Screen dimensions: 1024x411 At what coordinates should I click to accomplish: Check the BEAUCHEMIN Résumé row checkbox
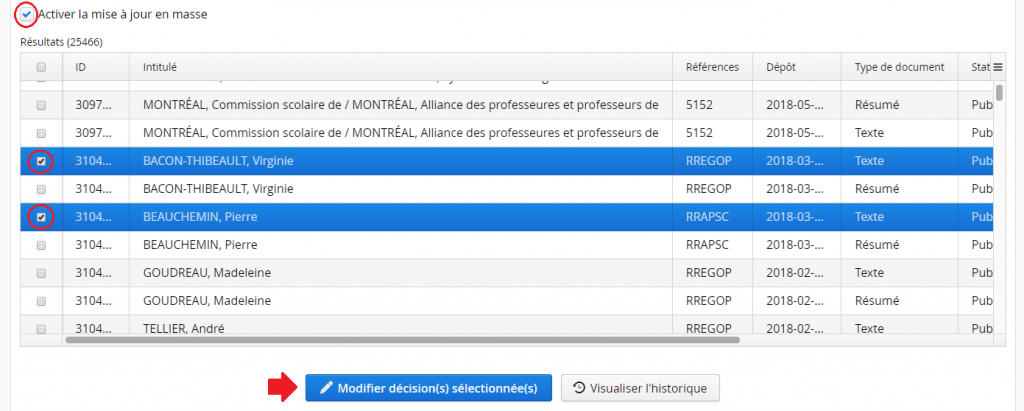pyautogui.click(x=41, y=245)
